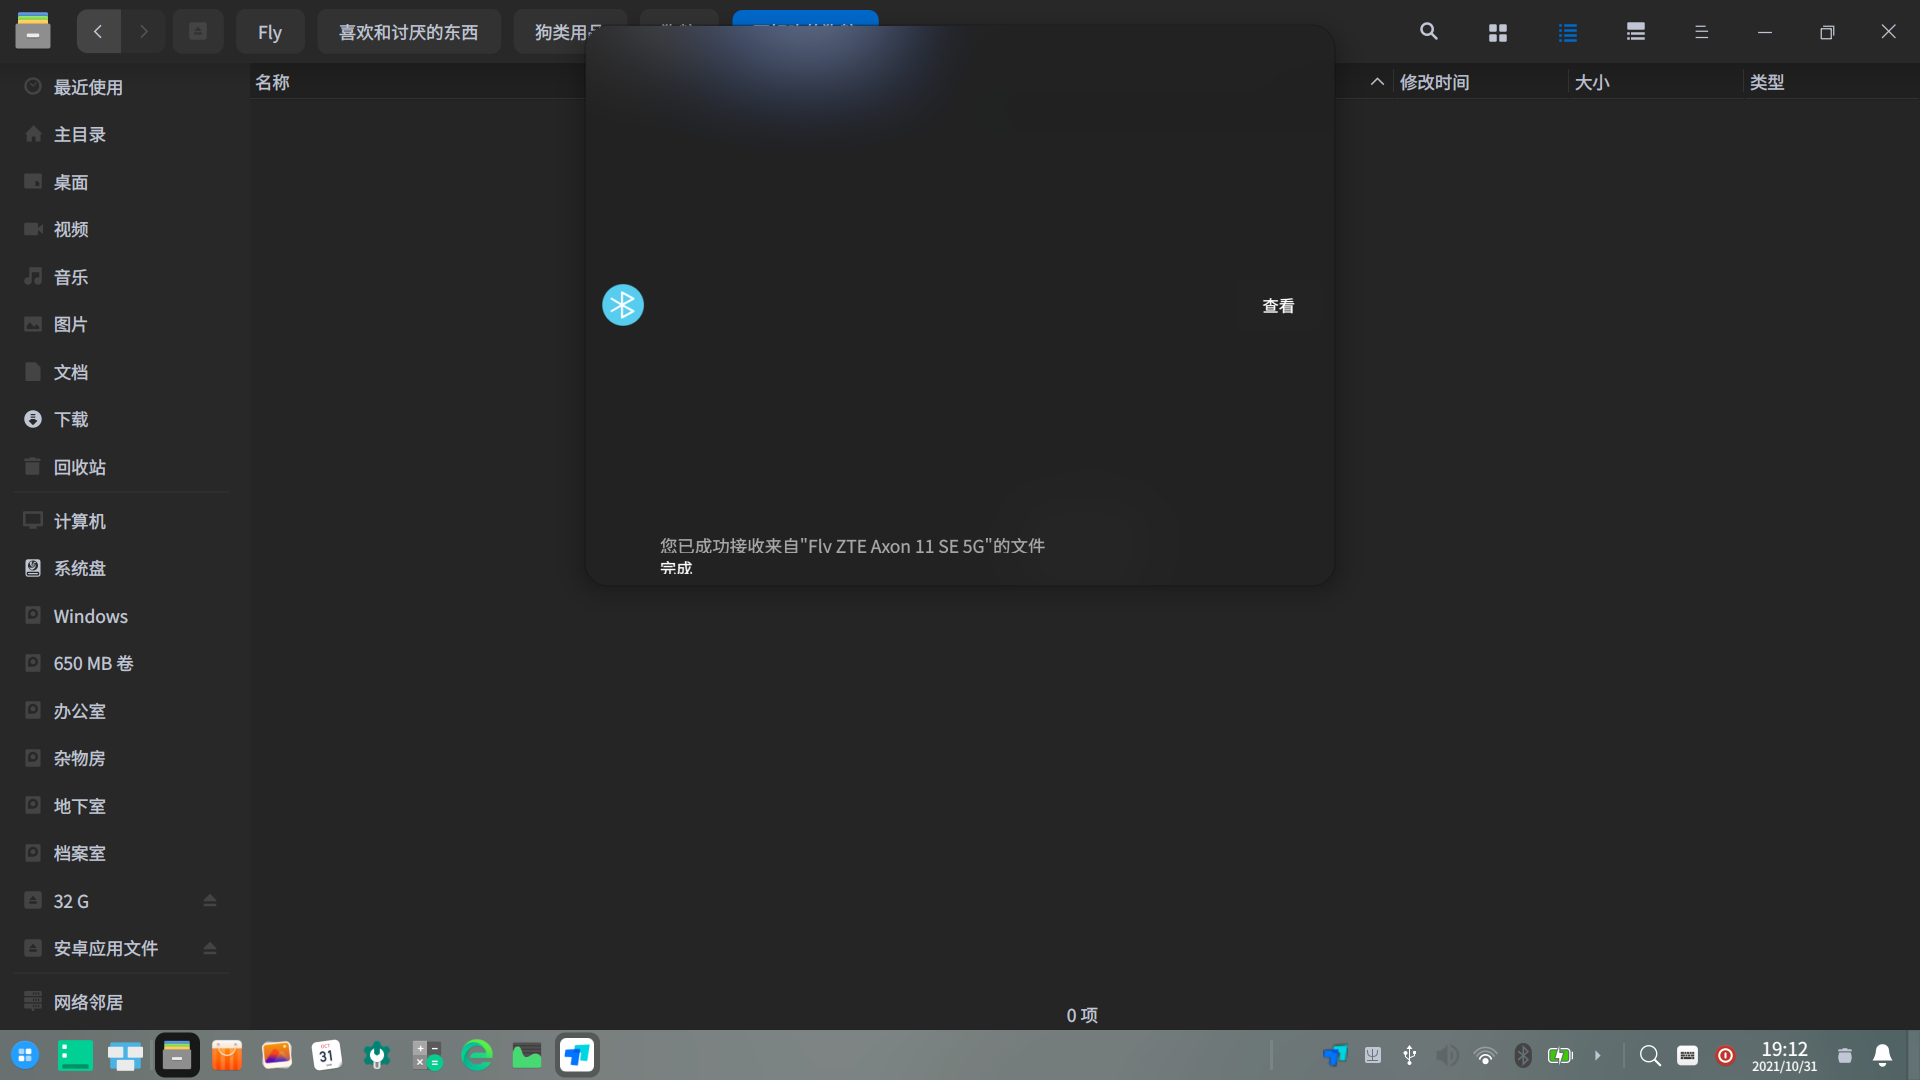Open the hamburger main menu
The image size is (1920, 1080).
tap(1701, 32)
